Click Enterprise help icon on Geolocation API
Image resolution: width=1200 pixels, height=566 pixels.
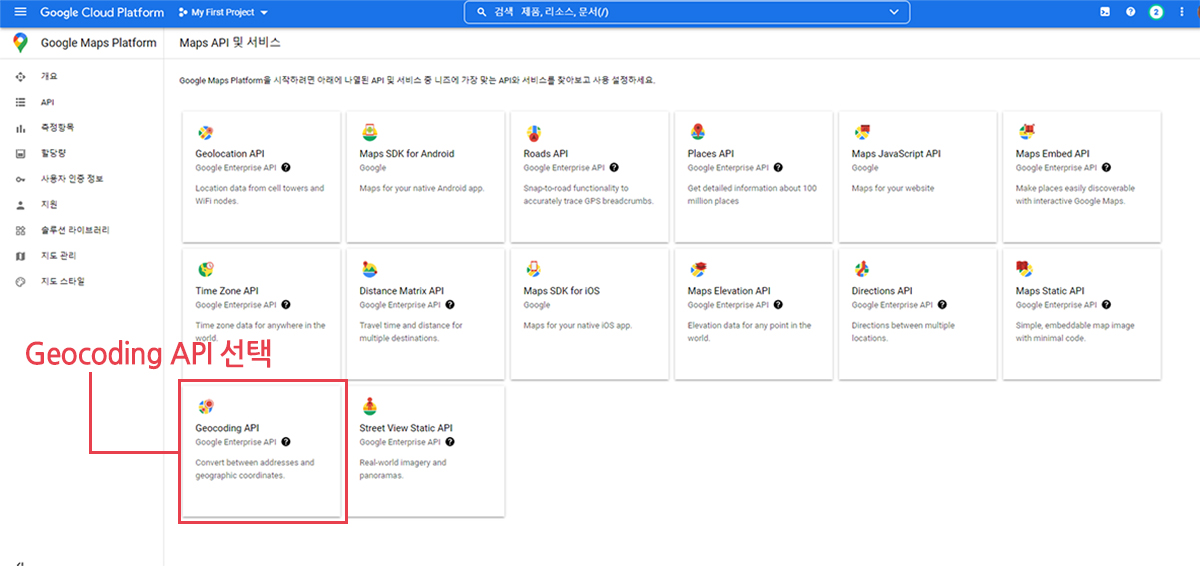tap(286, 168)
